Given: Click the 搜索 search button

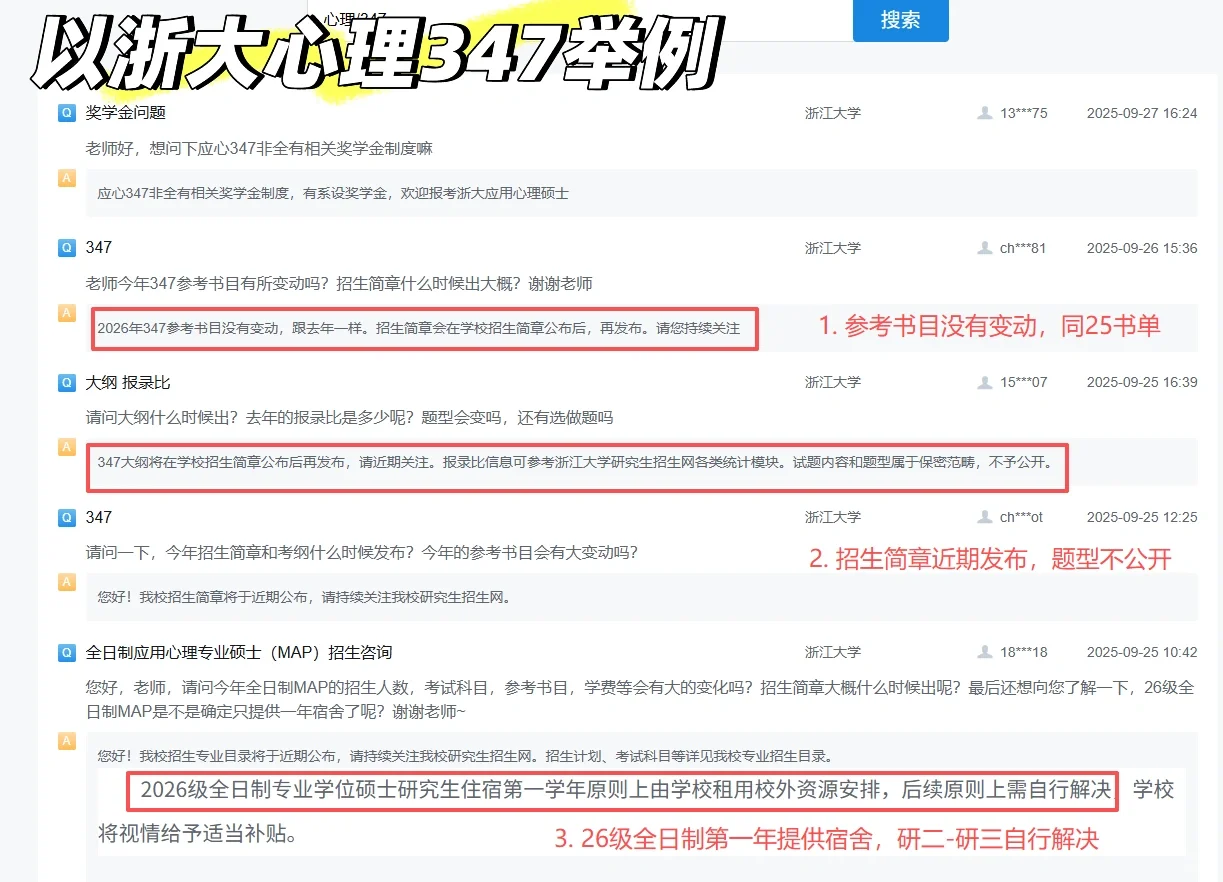Looking at the screenshot, I should (x=899, y=20).
